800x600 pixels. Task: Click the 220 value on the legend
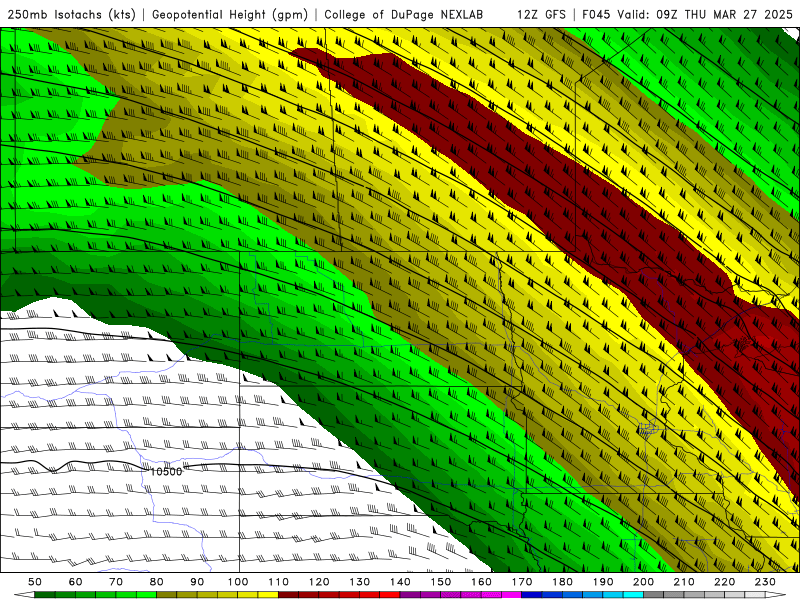(x=725, y=582)
